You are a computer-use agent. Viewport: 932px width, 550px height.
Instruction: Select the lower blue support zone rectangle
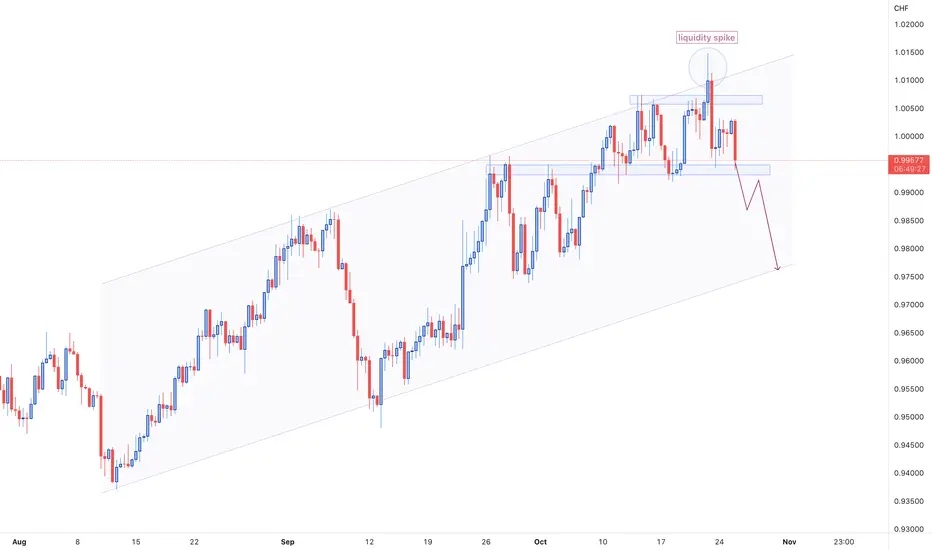pyautogui.click(x=628, y=170)
